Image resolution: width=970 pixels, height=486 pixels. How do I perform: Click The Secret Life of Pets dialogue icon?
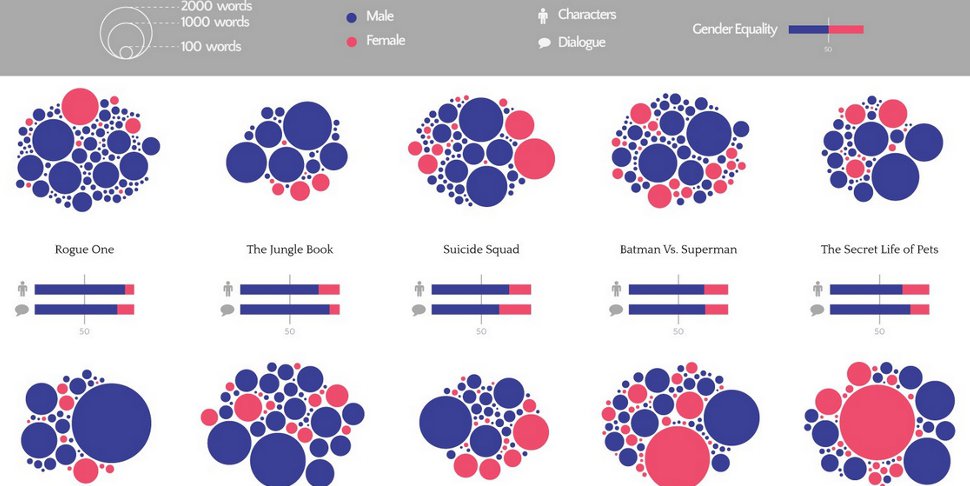pyautogui.click(x=817, y=310)
